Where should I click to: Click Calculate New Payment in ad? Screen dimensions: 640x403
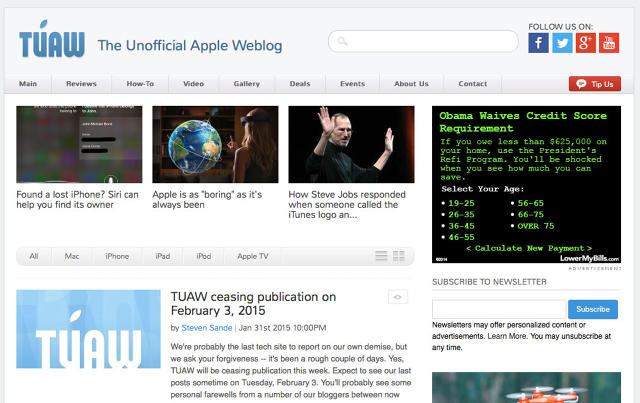[x=529, y=248]
